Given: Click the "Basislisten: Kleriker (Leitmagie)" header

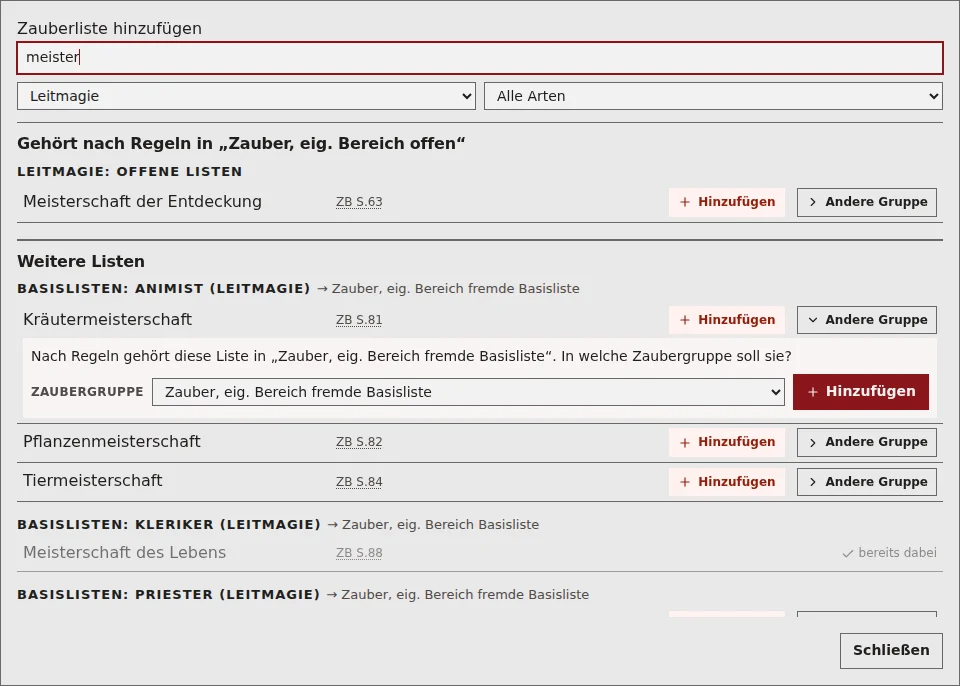Looking at the screenshot, I should click(x=169, y=525).
